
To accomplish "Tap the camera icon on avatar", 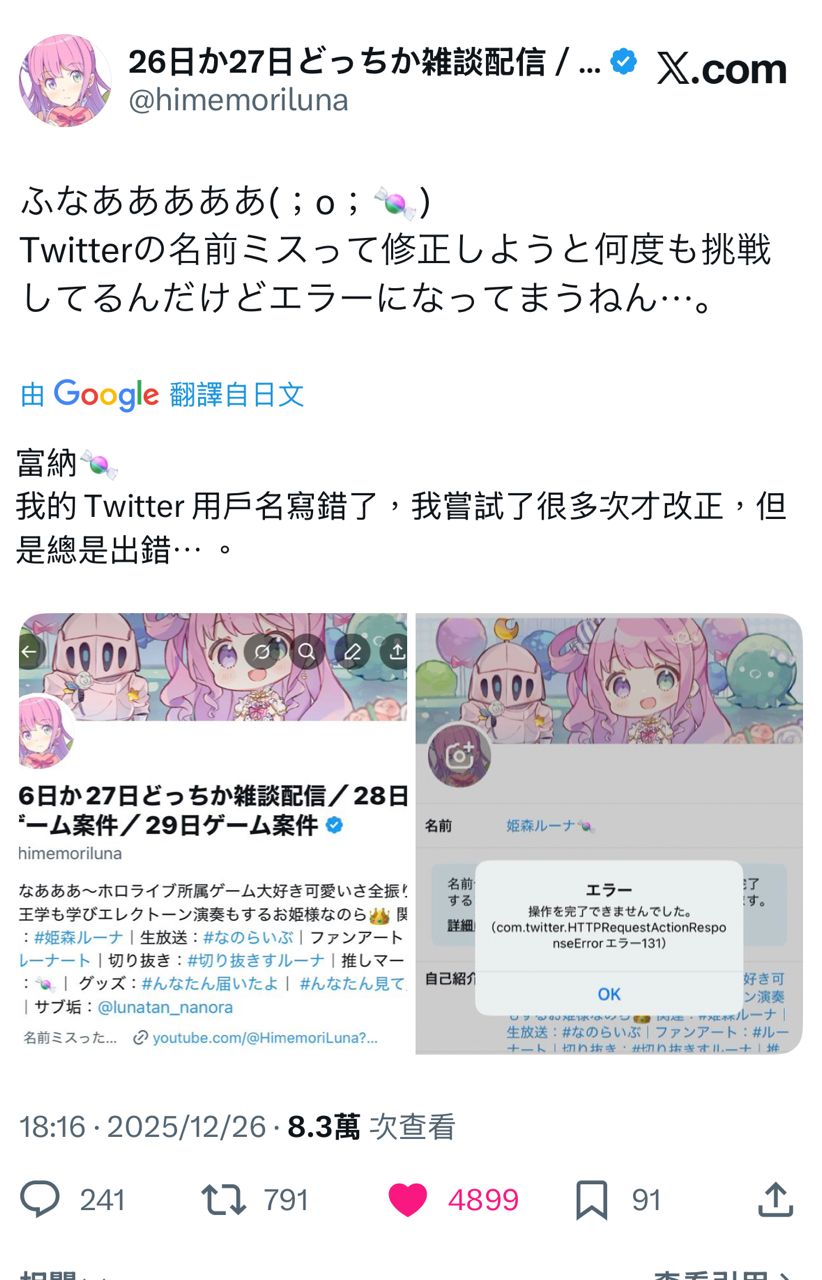I will pos(459,756).
